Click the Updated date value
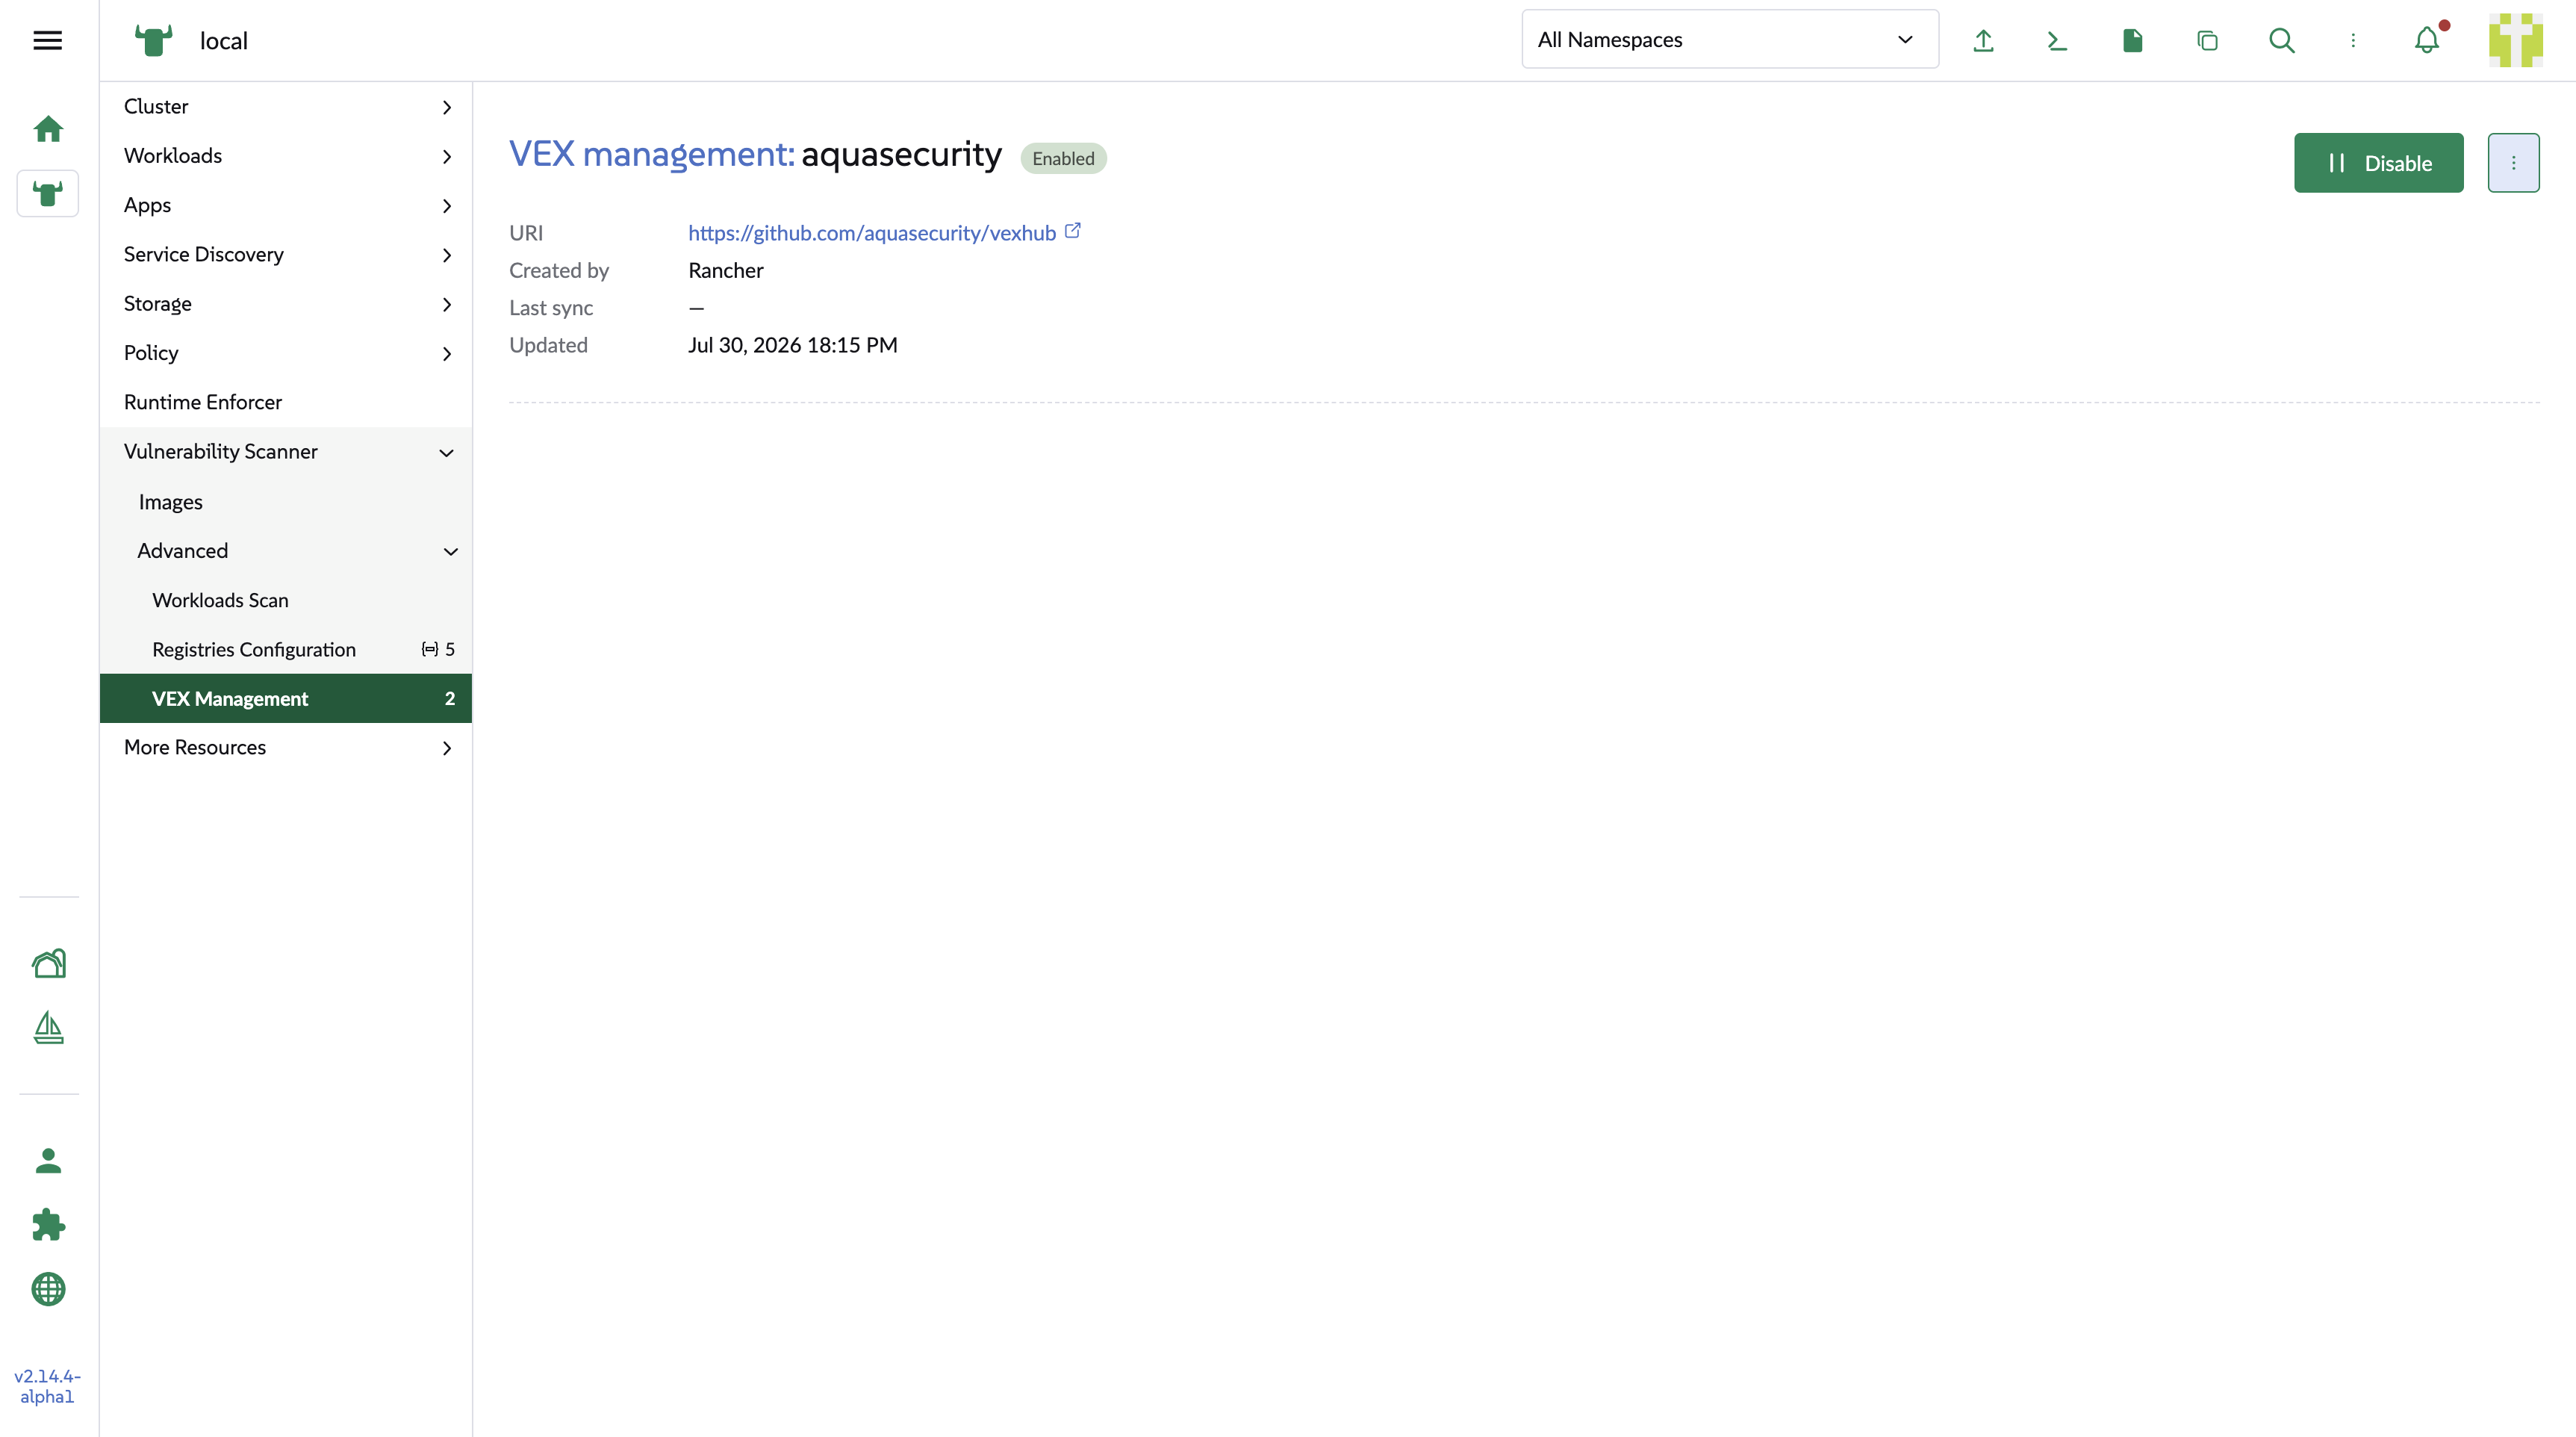Screen dimensions: 2576x1437 click(793, 345)
